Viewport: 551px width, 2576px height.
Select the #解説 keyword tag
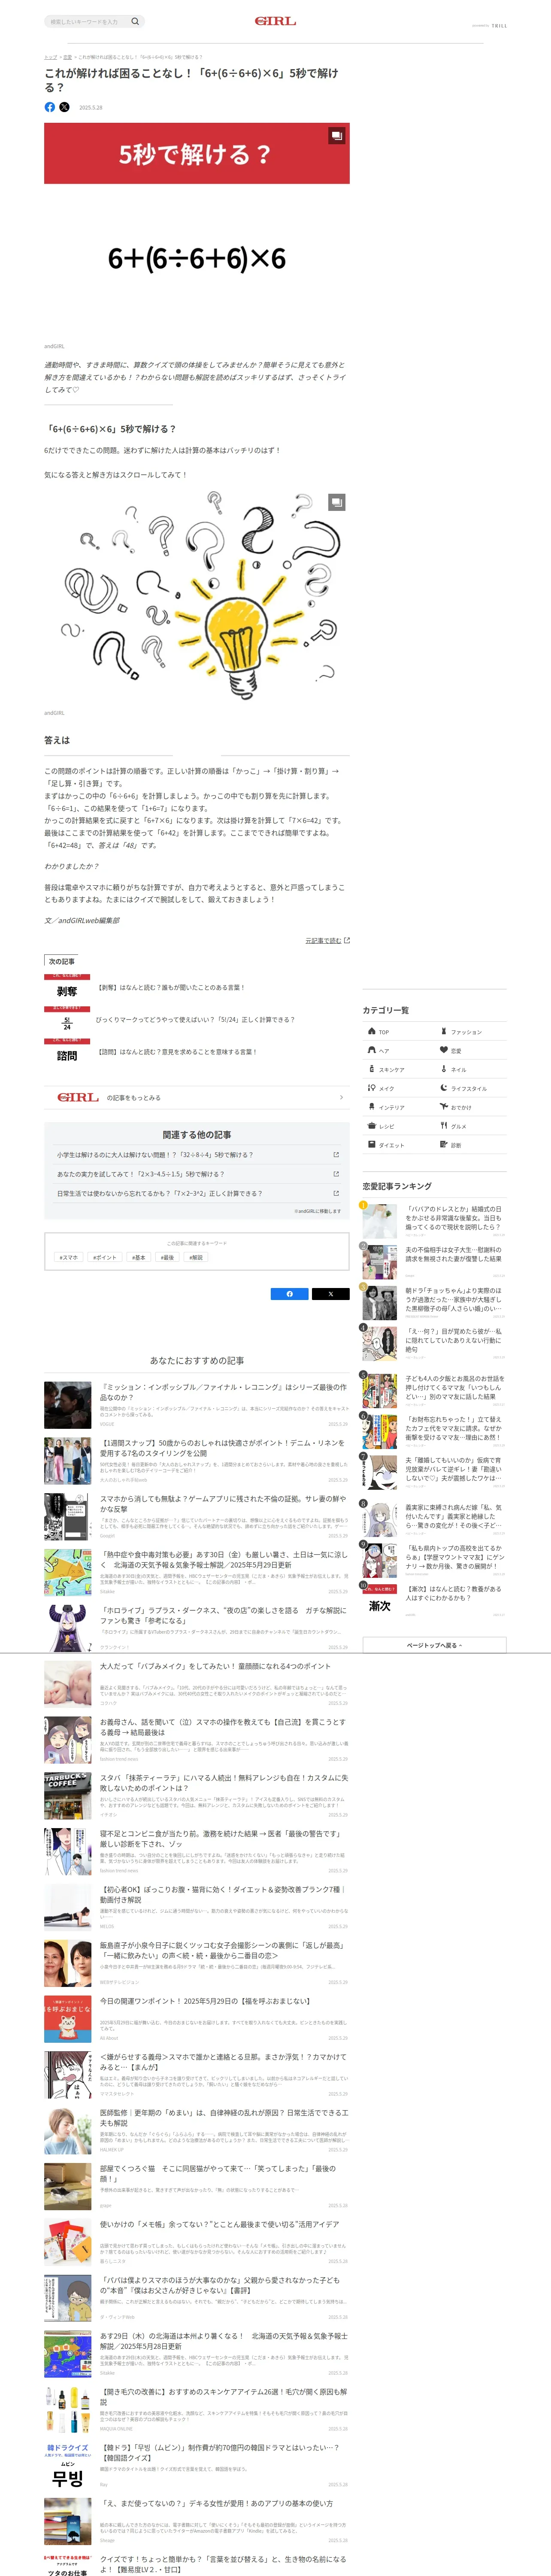pyautogui.click(x=197, y=1257)
